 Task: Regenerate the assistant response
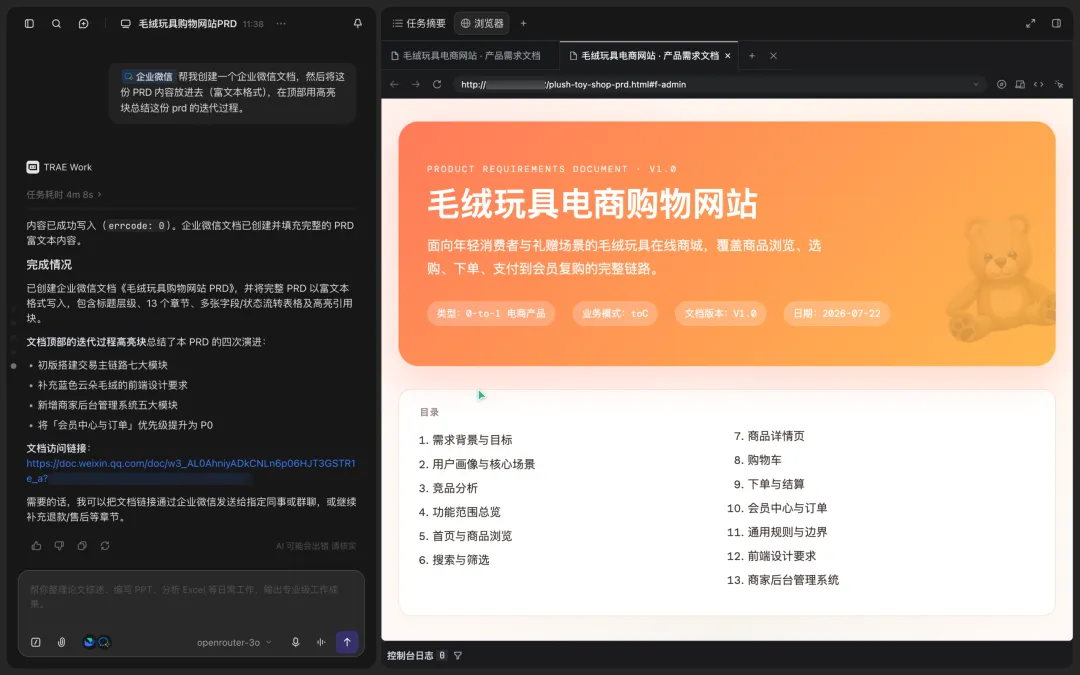click(105, 546)
